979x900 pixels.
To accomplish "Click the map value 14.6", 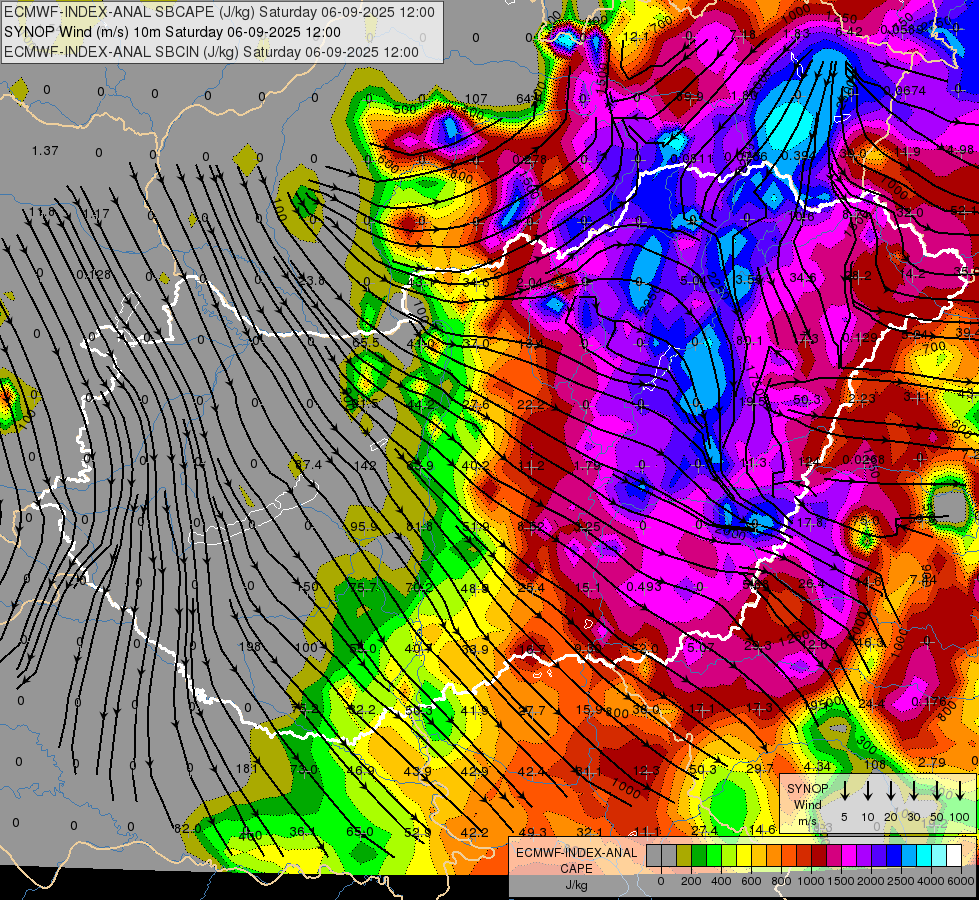I will pyautogui.click(x=762, y=829).
